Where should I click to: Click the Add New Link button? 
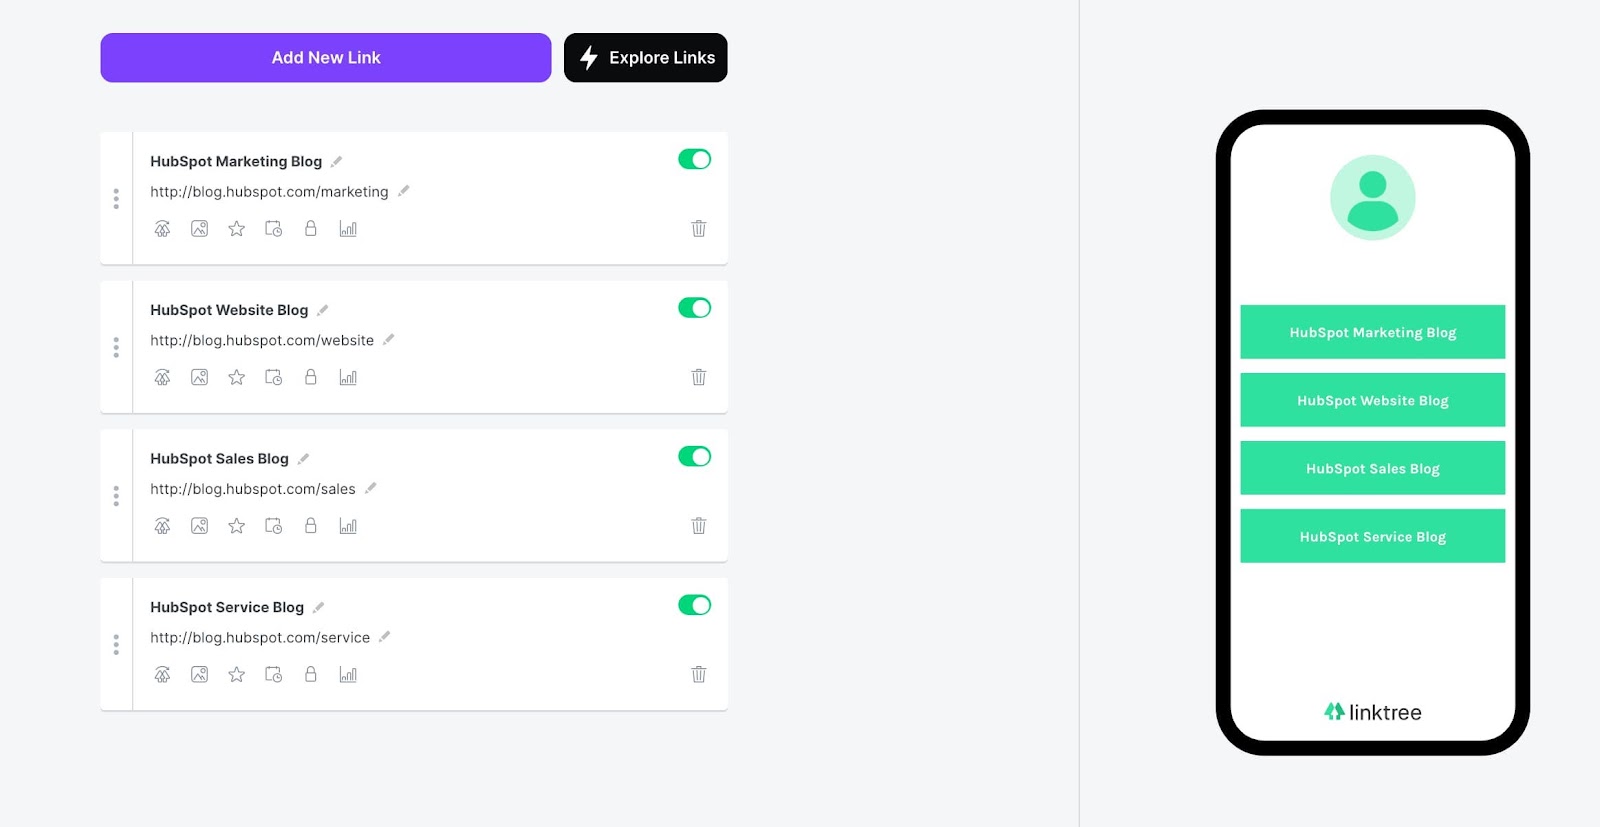325,57
